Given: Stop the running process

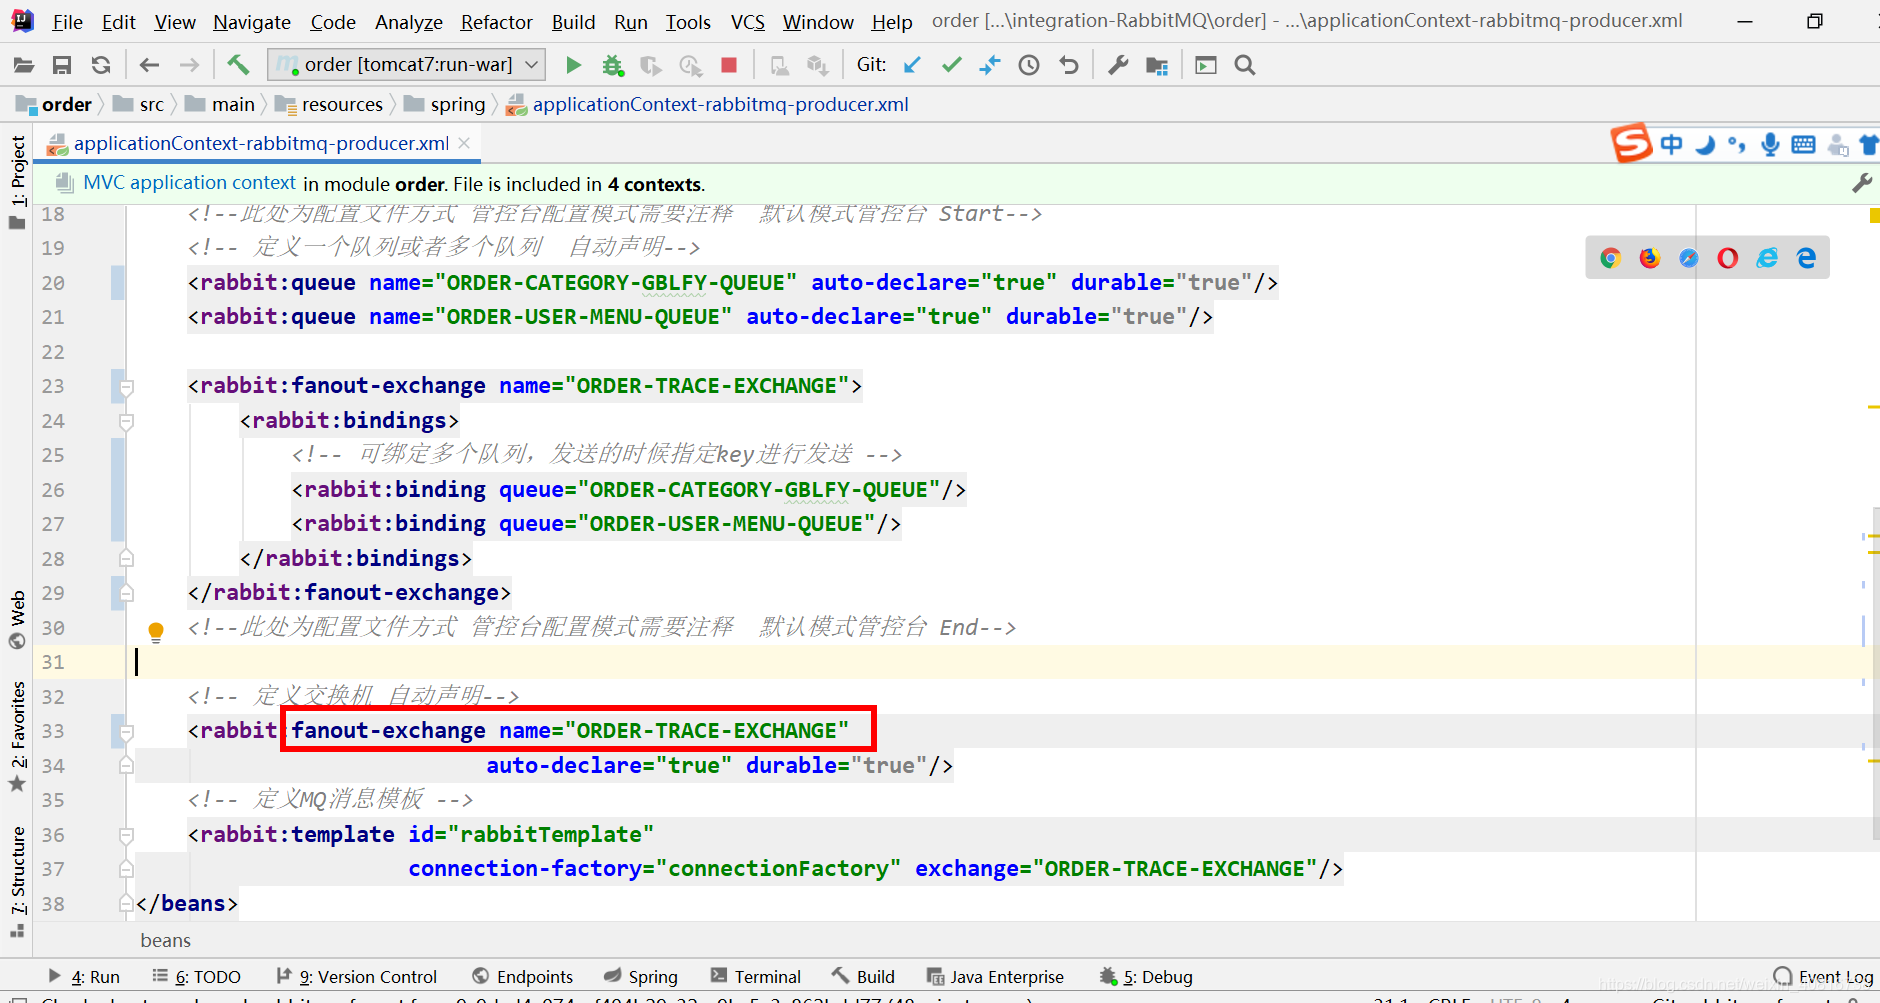Looking at the screenshot, I should pos(729,65).
